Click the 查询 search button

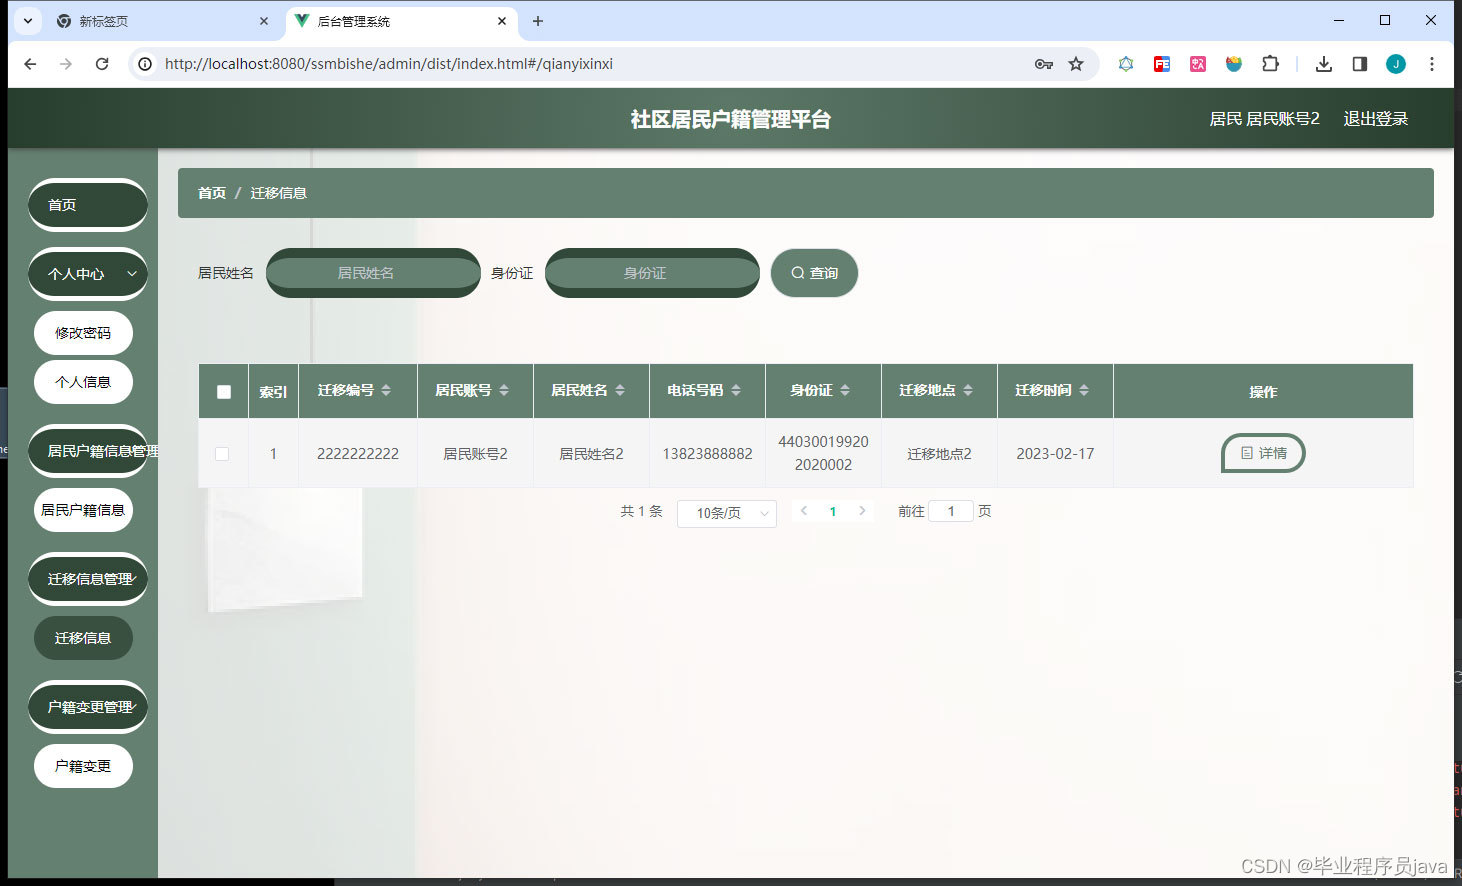[x=814, y=273]
